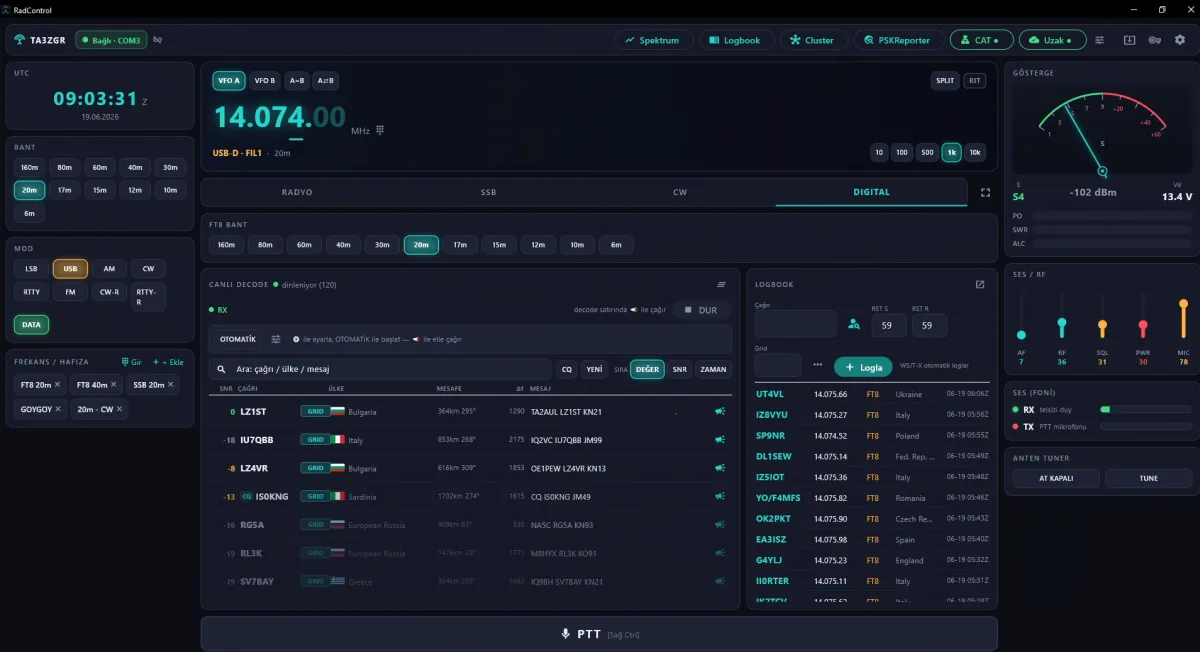1200x652 pixels.
Task: Select VFO A
Action: coord(229,80)
